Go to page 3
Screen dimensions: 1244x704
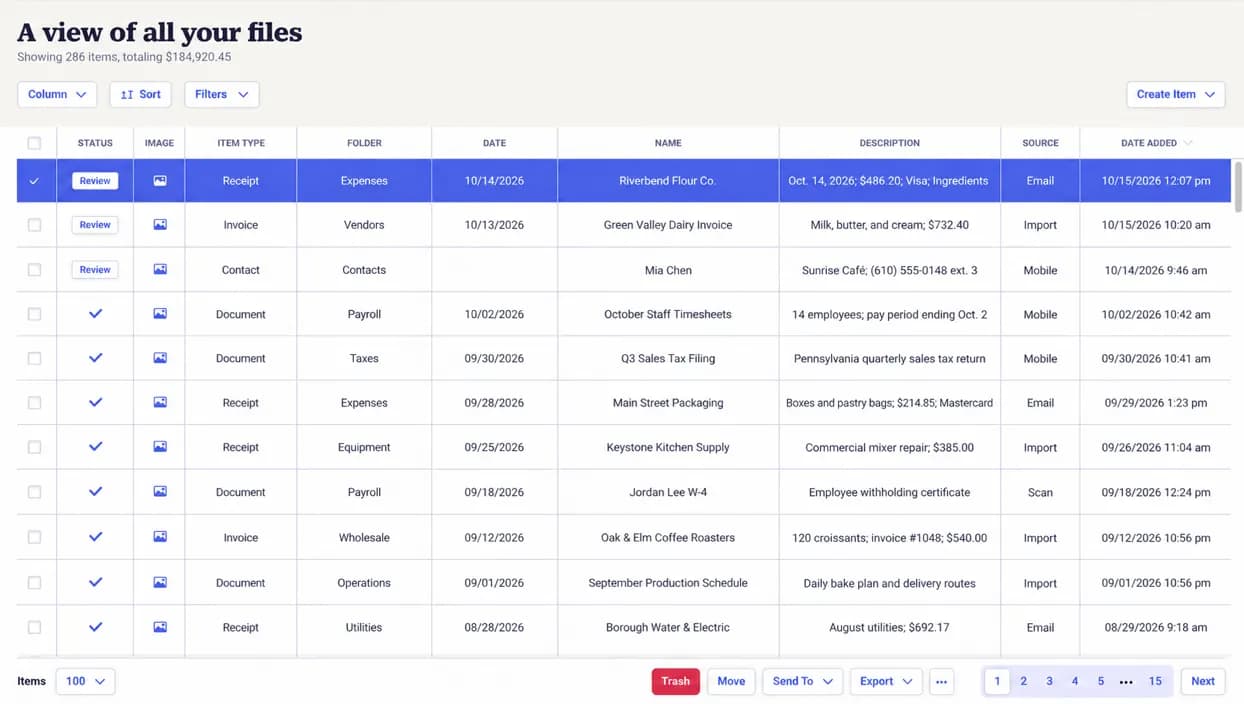[x=1049, y=681]
